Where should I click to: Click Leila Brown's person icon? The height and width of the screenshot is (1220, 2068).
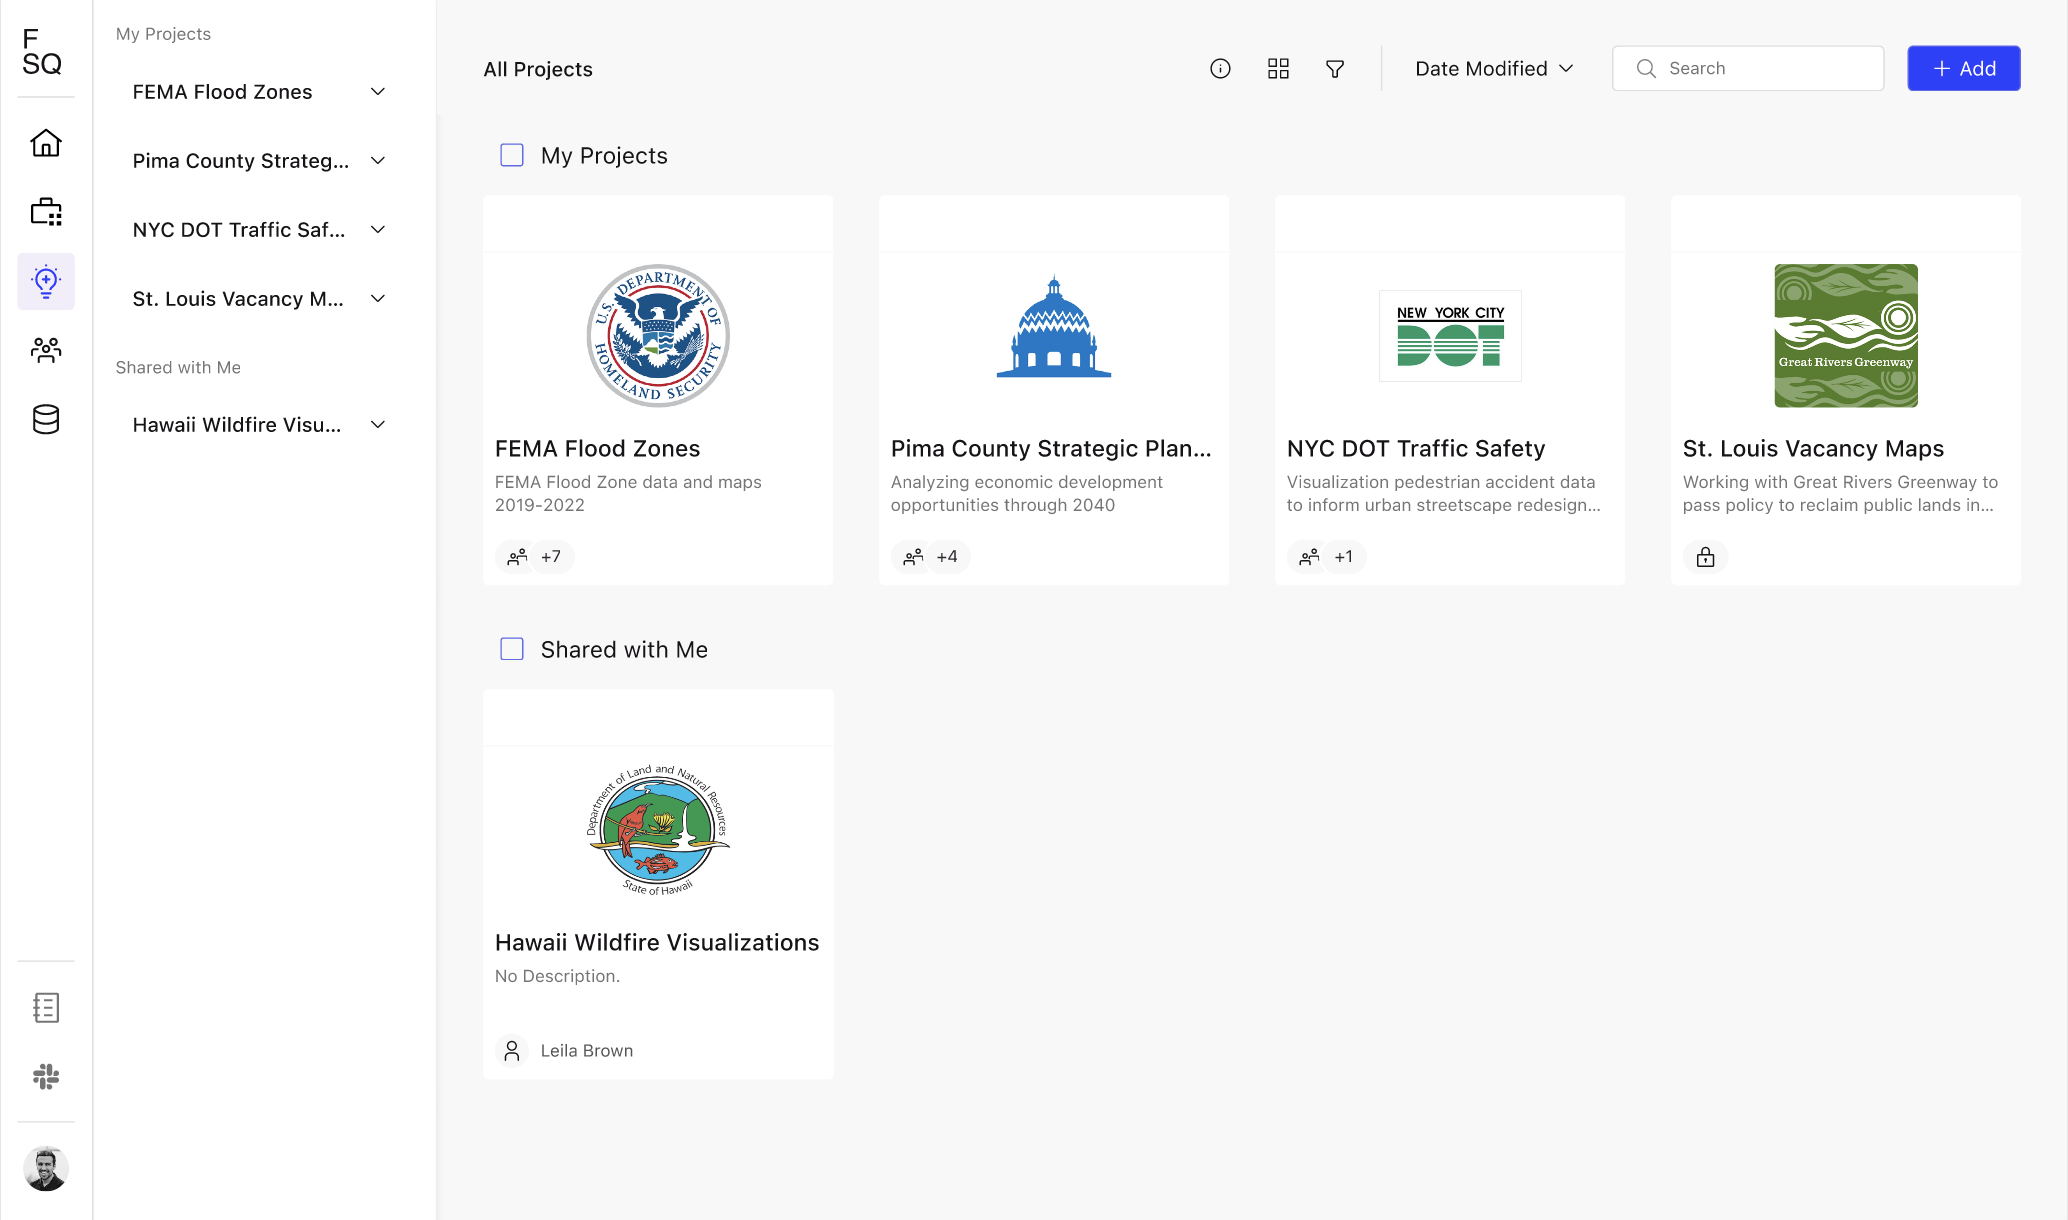coord(512,1050)
